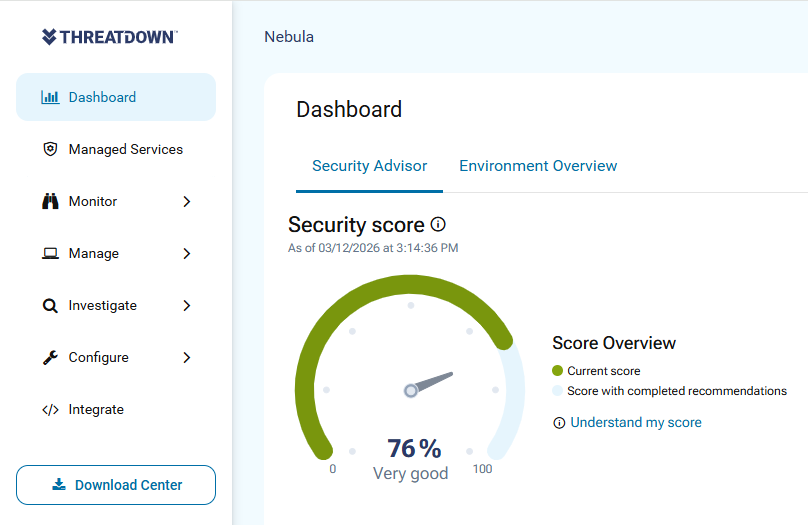Select Manage in the sidebar
Image resolution: width=808 pixels, height=525 pixels.
pos(116,253)
